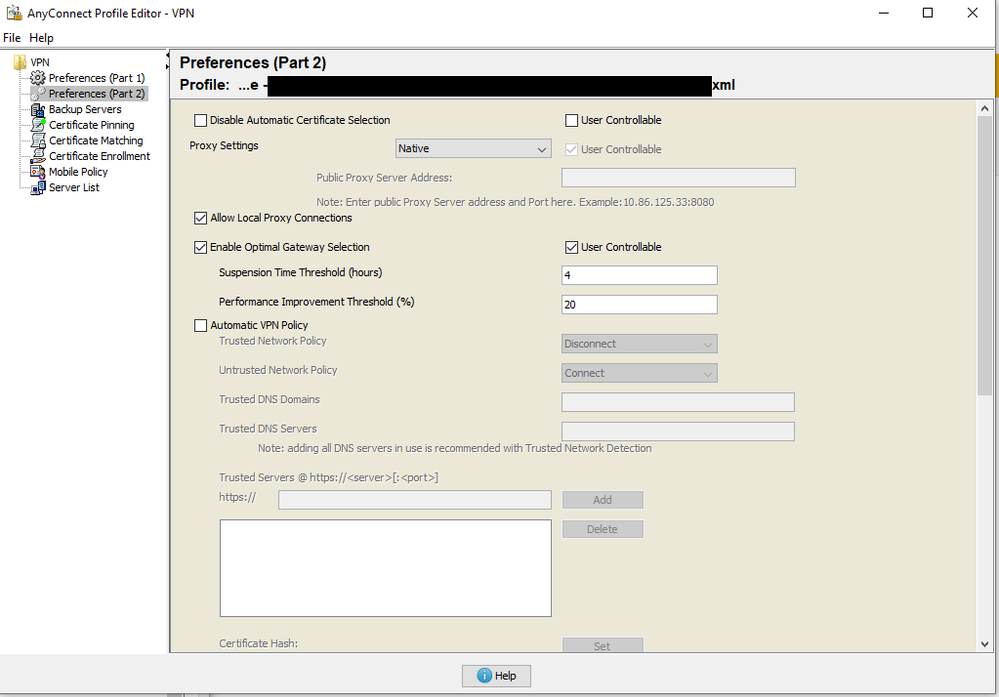Toggle User Controllable for Proxy Settings

point(571,150)
